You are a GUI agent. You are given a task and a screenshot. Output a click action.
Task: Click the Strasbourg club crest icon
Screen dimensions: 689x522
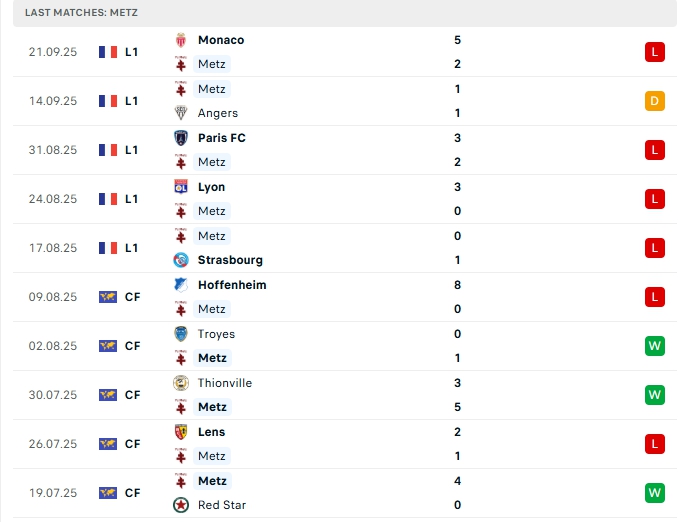pos(181,260)
